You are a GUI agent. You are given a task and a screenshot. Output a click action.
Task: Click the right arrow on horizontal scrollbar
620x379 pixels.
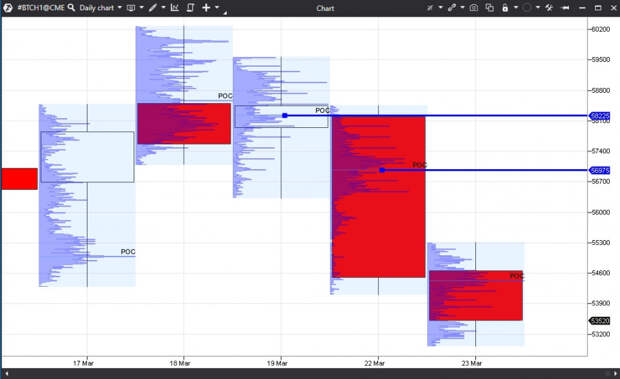(615, 373)
